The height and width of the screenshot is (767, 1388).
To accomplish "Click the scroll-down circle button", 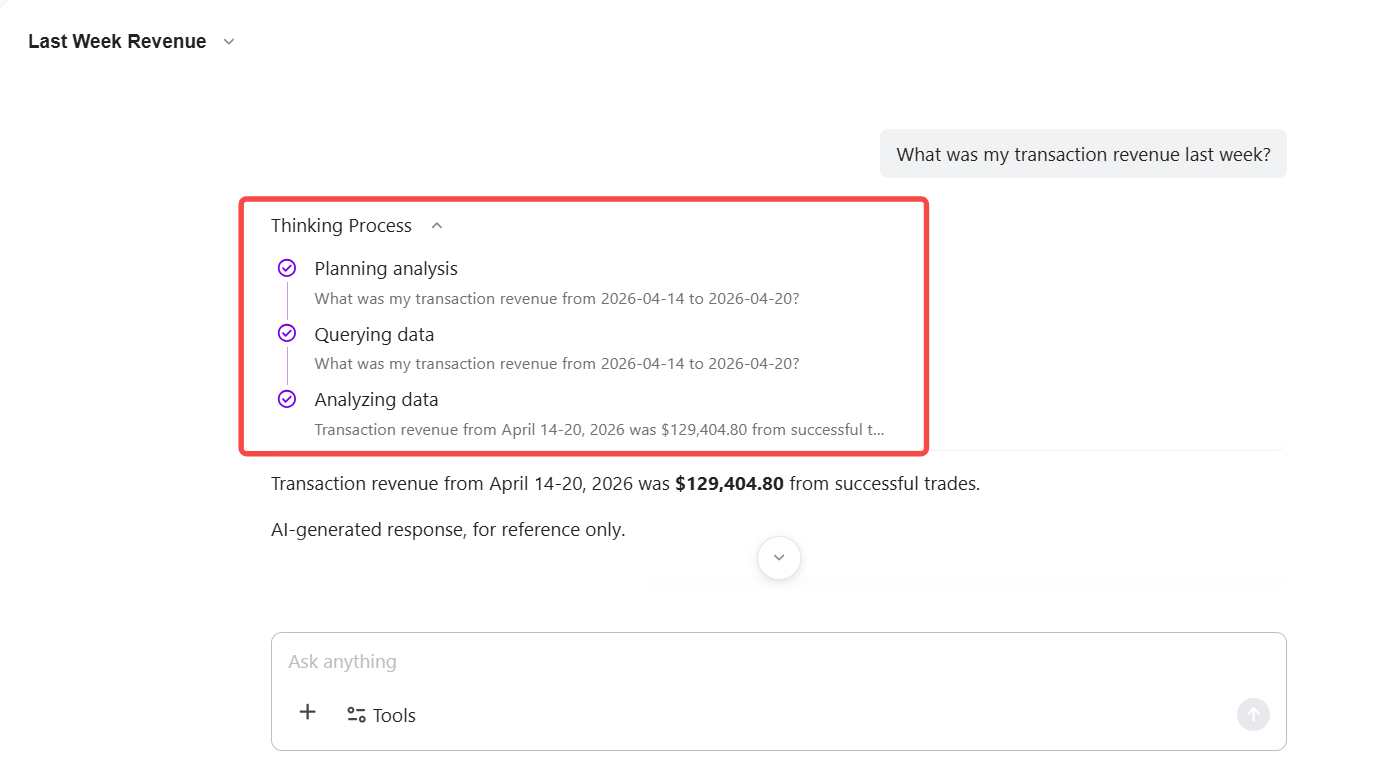I will 779,557.
